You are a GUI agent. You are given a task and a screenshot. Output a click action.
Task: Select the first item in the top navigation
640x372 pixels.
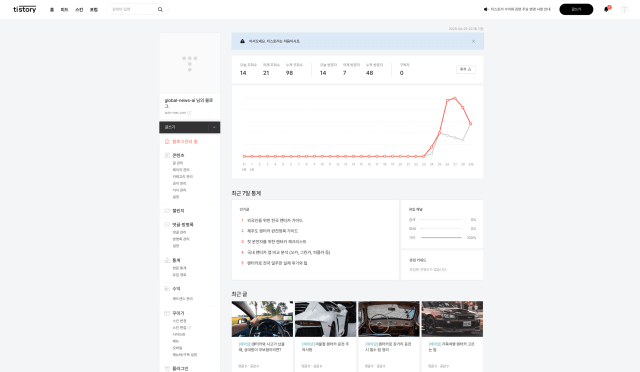(52, 10)
